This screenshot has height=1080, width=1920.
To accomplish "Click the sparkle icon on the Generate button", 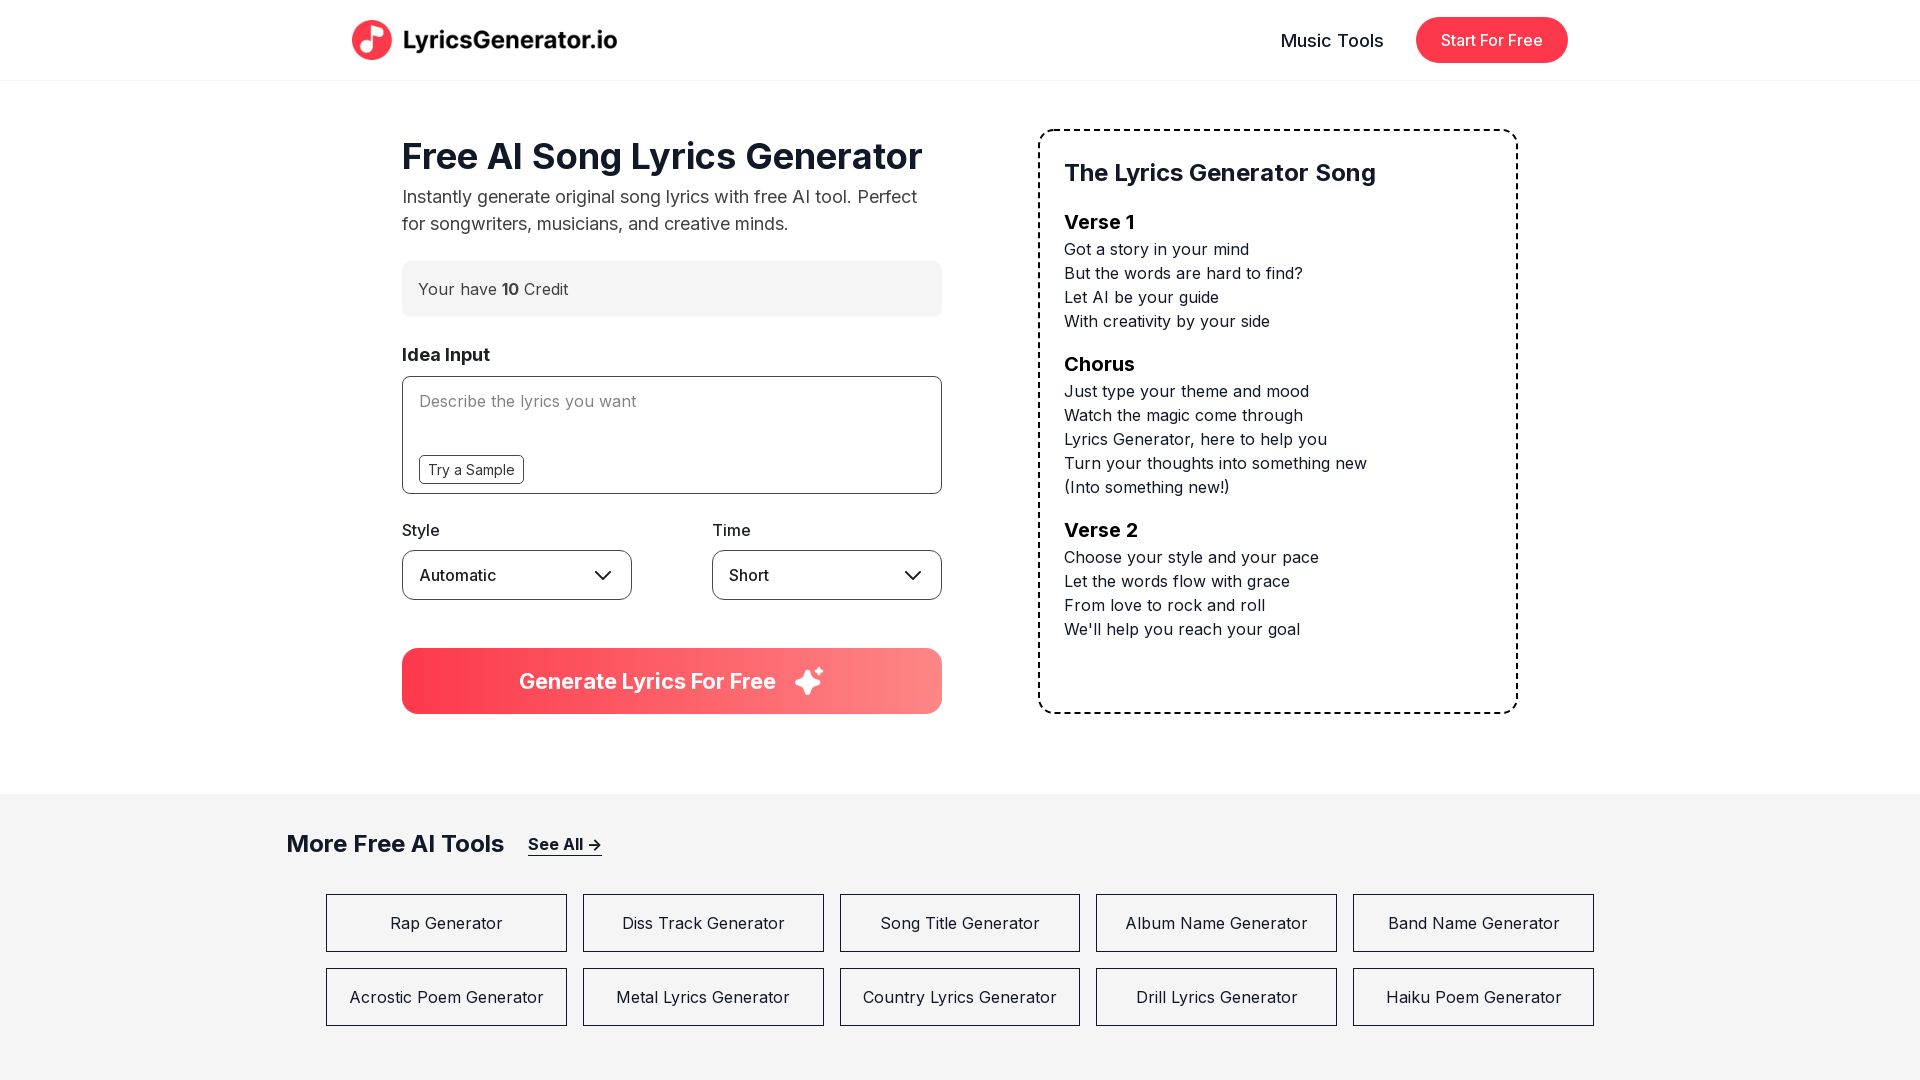I will [x=809, y=681].
